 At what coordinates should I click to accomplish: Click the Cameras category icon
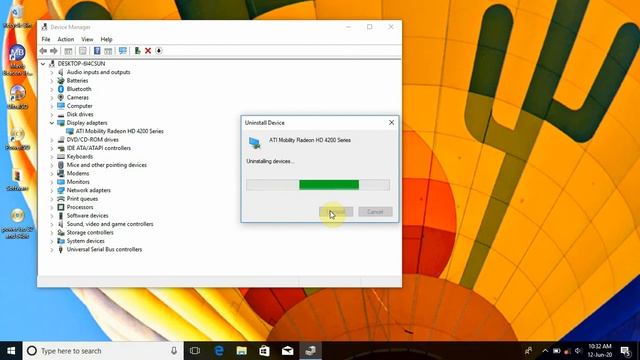pyautogui.click(x=61, y=97)
